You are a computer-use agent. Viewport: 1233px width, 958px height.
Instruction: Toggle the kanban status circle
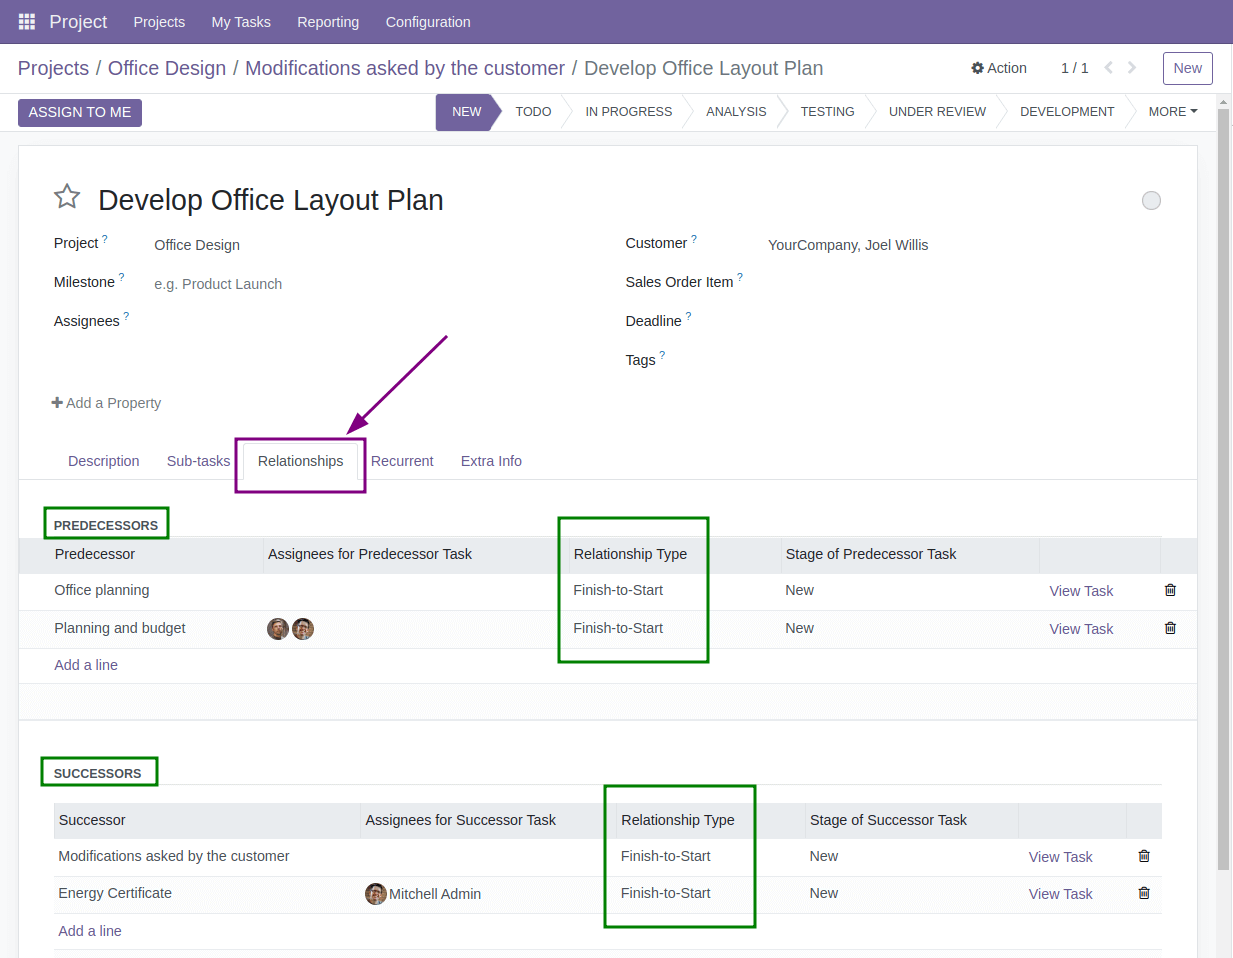[1151, 200]
